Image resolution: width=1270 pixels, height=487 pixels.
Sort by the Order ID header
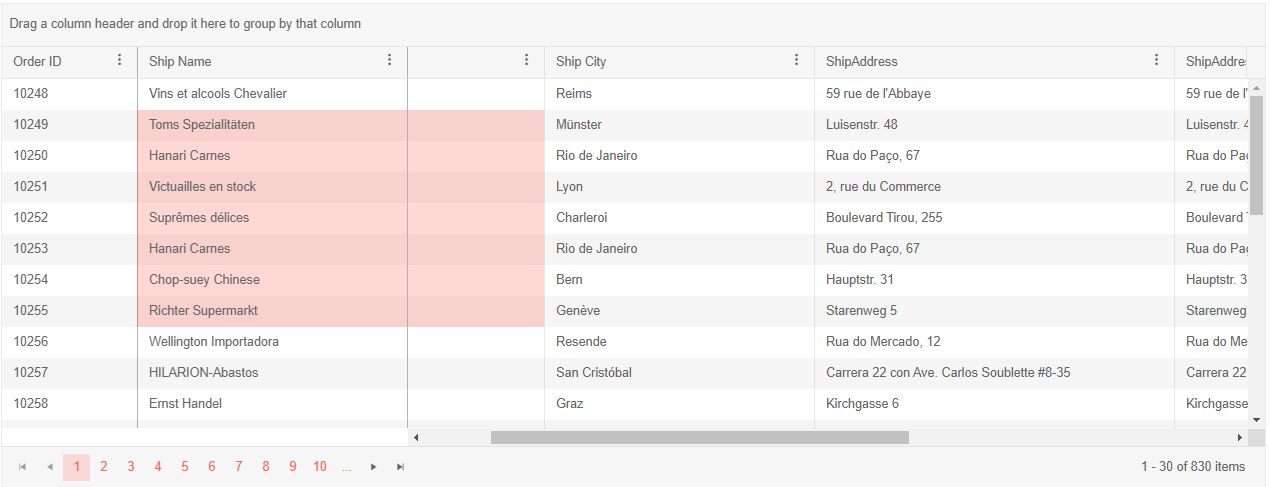37,61
